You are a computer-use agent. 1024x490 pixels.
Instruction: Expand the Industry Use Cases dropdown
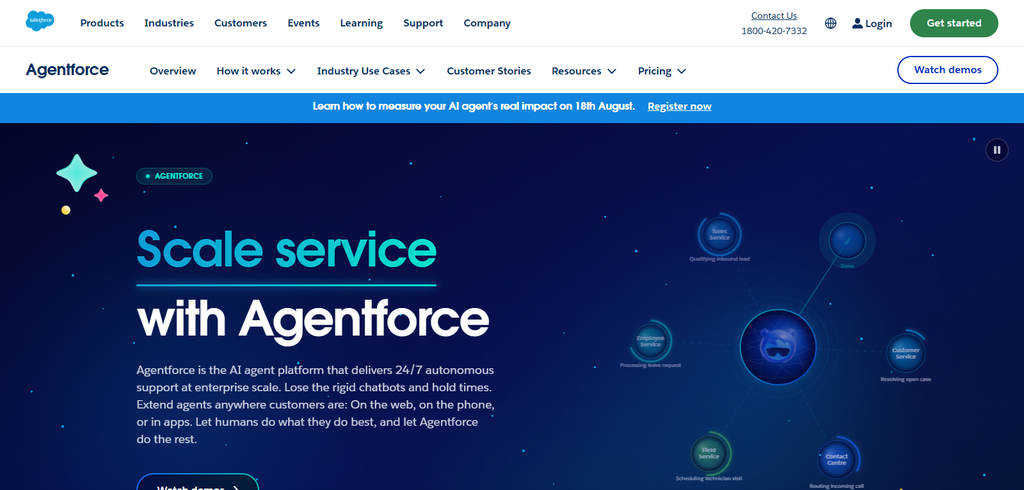point(371,71)
